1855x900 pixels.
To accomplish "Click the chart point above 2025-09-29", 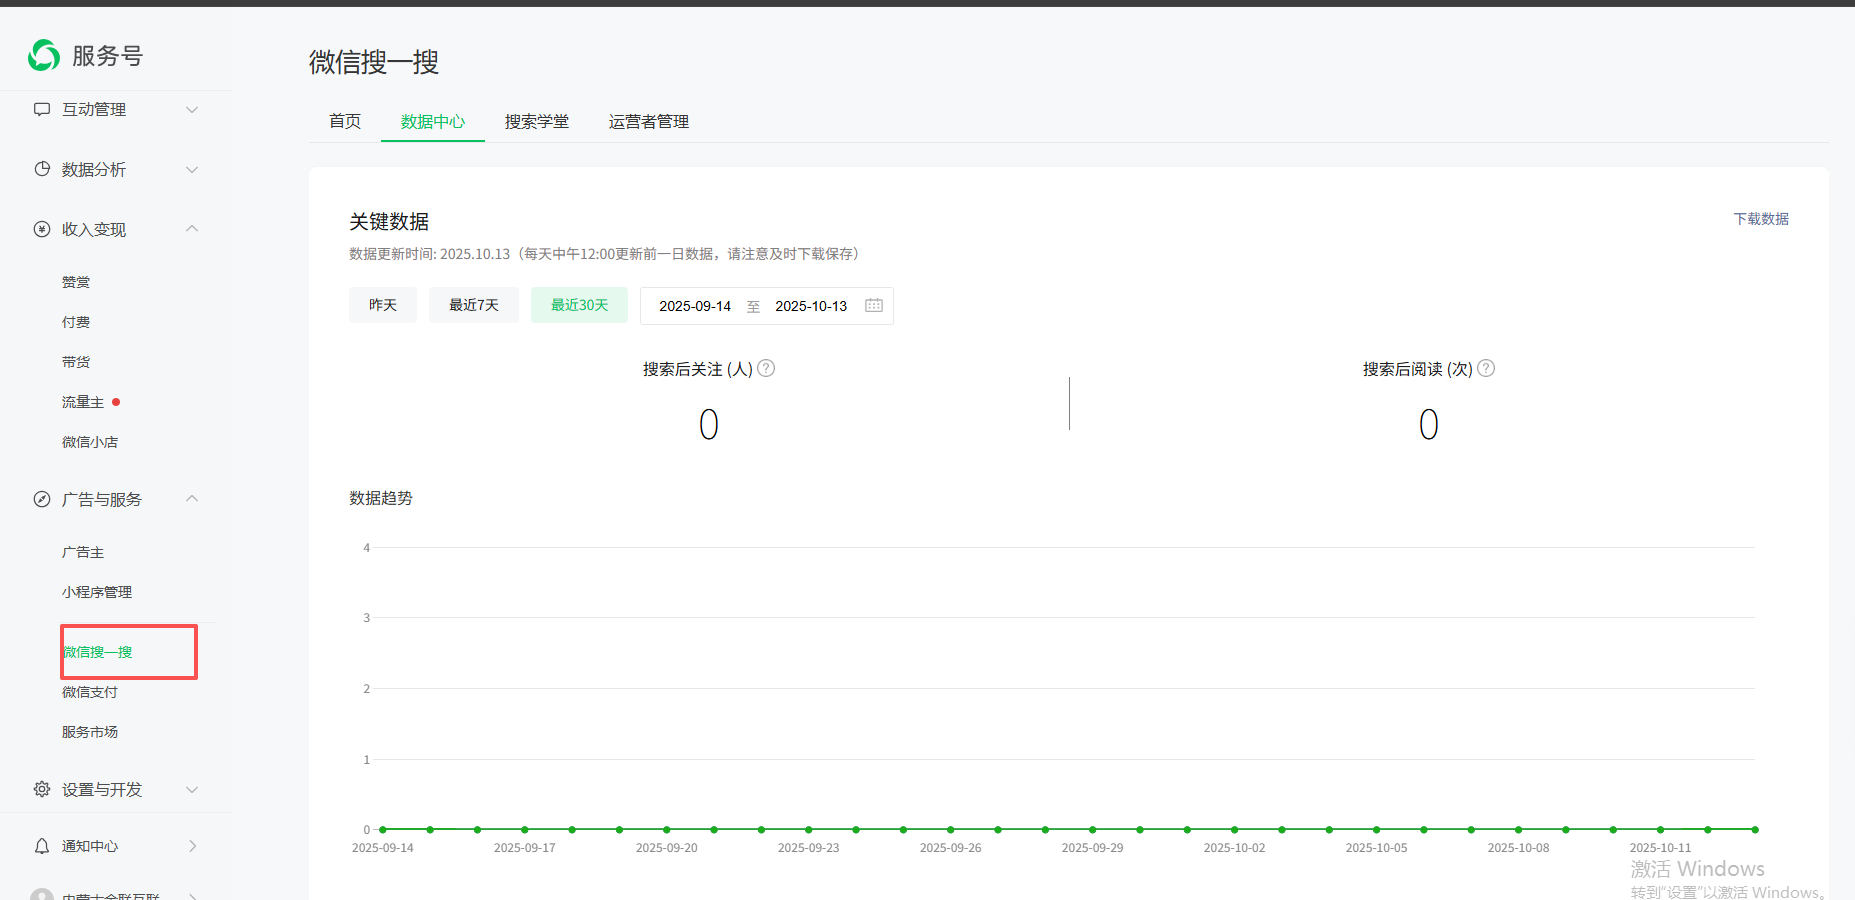I will point(1093,829).
